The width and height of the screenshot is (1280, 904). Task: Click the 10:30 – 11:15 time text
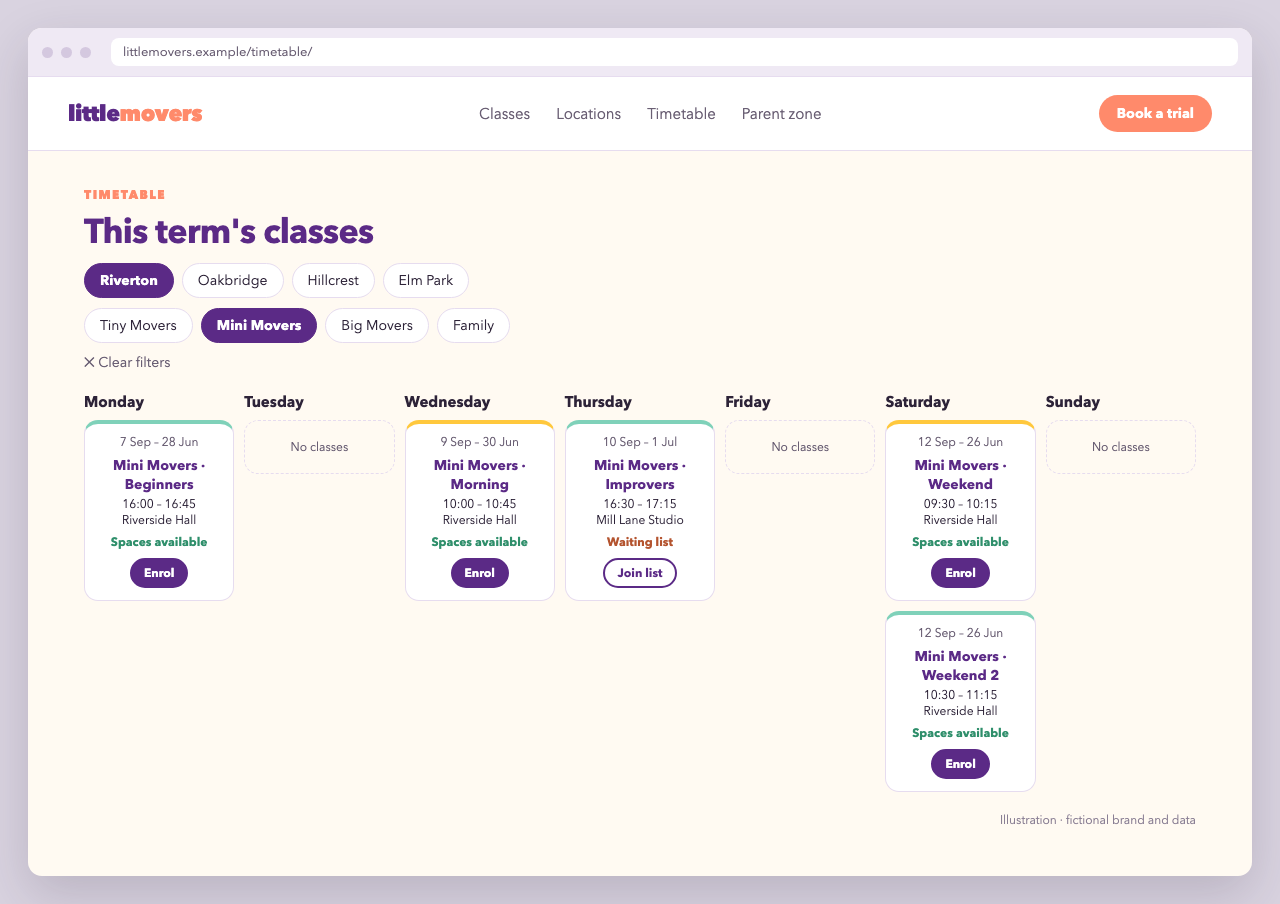[x=960, y=695]
